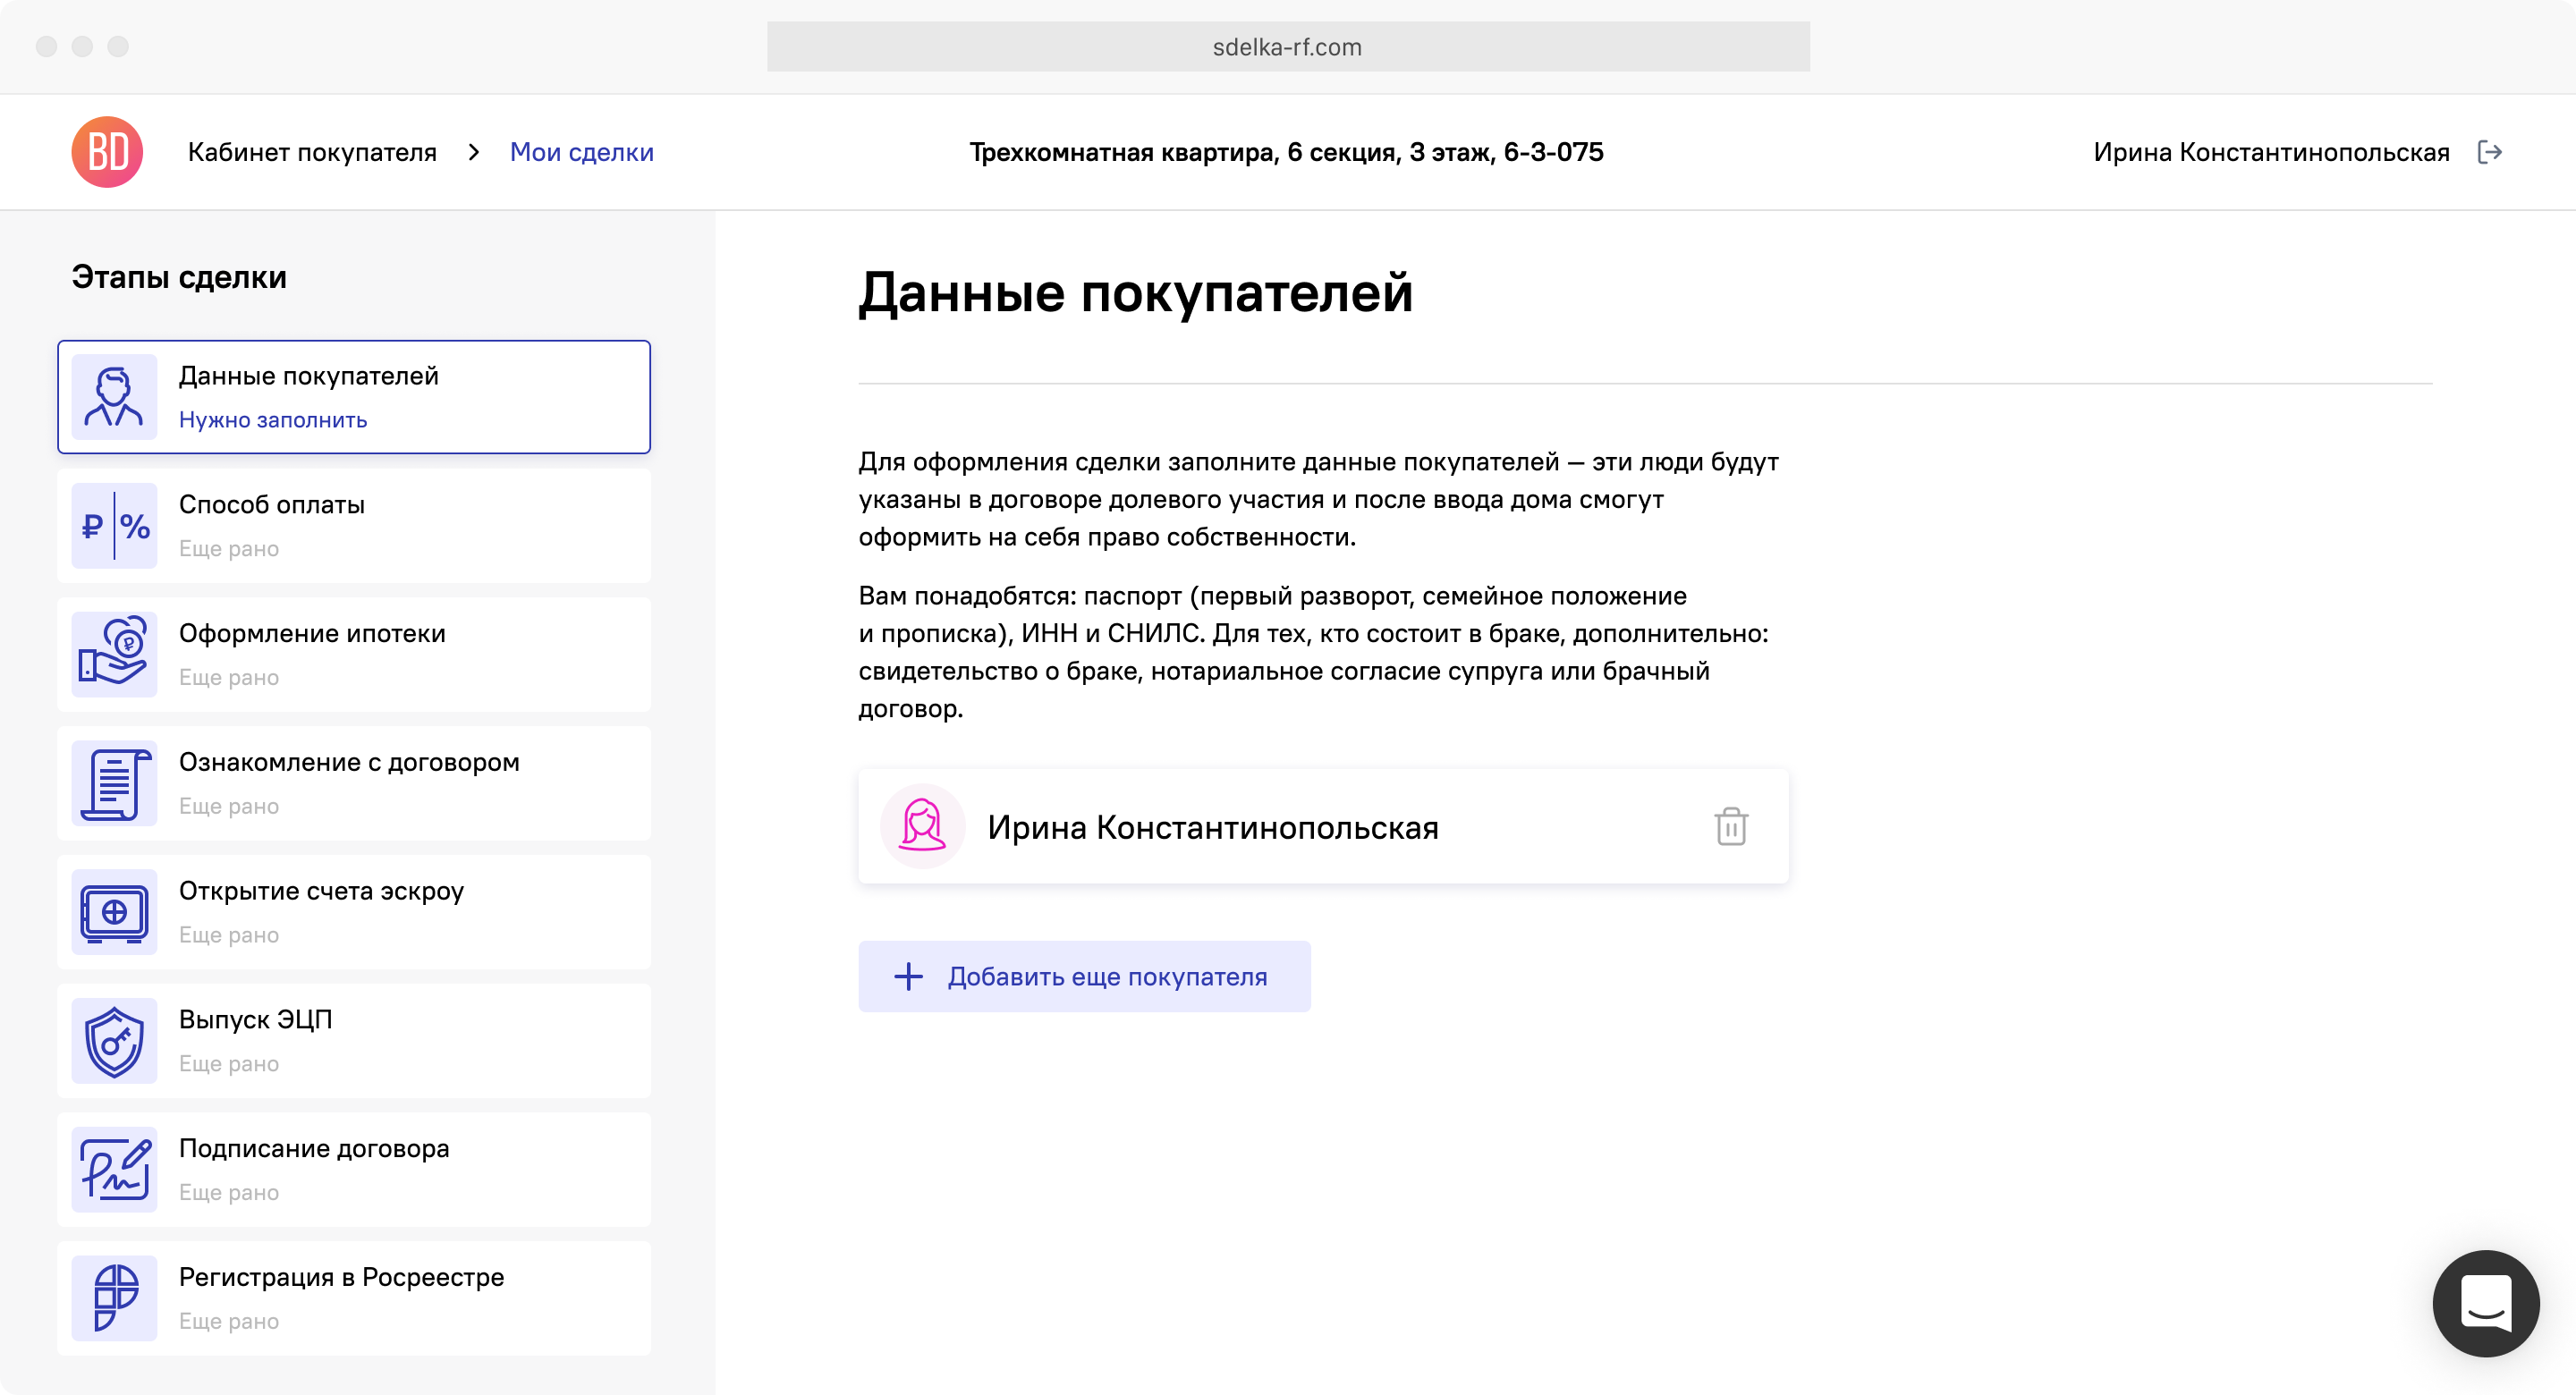Click the apartment title Трехкомнатная квартира, 6 секция
The image size is (2576, 1395).
pyautogui.click(x=1286, y=152)
